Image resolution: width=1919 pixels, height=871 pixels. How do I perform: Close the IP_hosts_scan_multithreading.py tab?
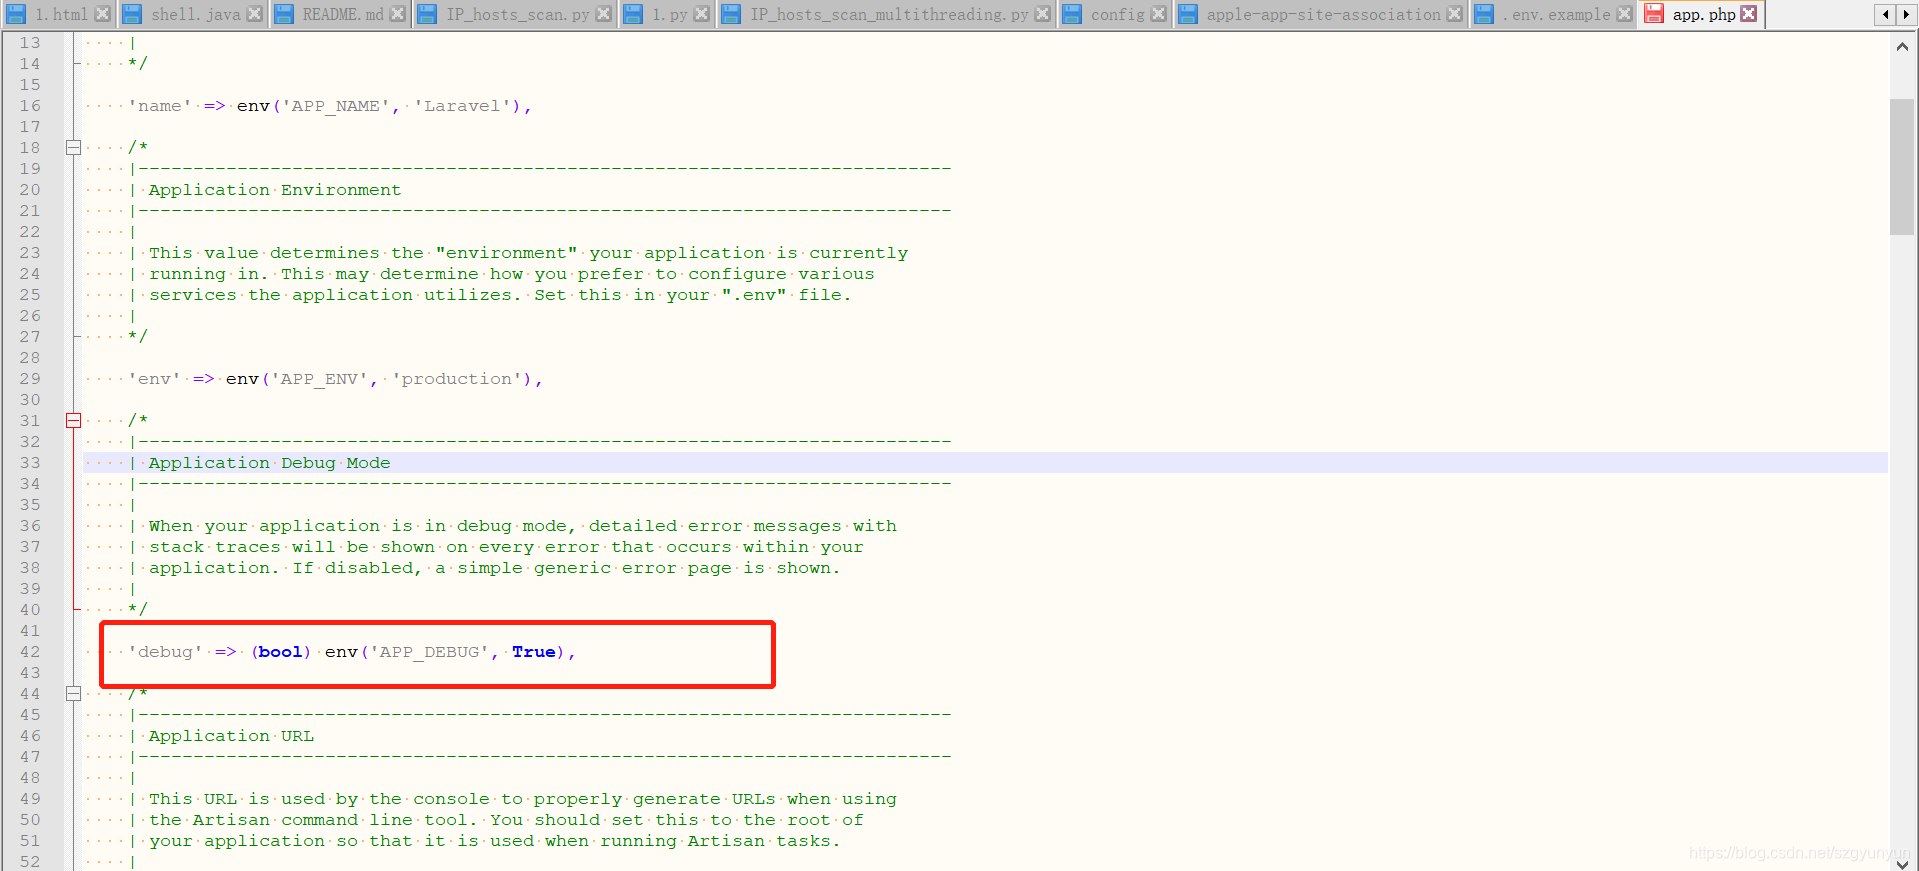click(x=1042, y=14)
